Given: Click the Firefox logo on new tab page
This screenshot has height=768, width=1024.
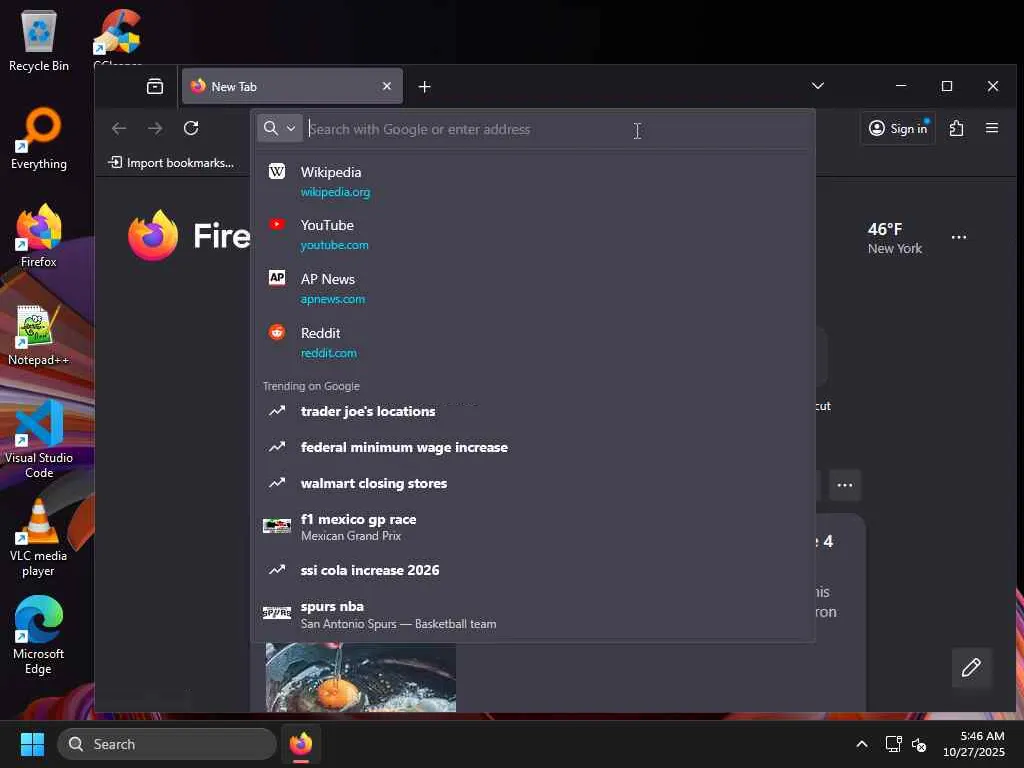Looking at the screenshot, I should pyautogui.click(x=153, y=235).
